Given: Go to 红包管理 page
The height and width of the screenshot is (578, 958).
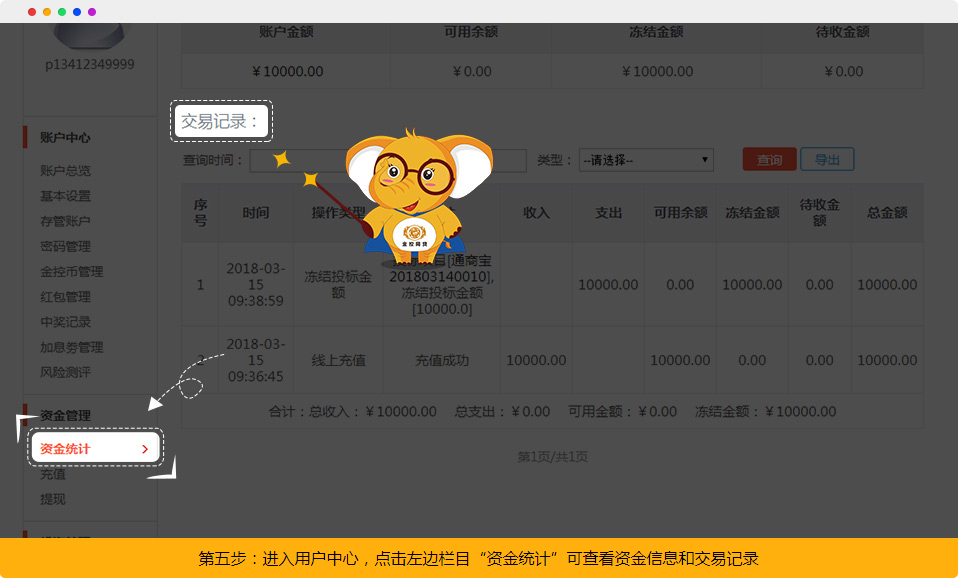Looking at the screenshot, I should click(65, 297).
